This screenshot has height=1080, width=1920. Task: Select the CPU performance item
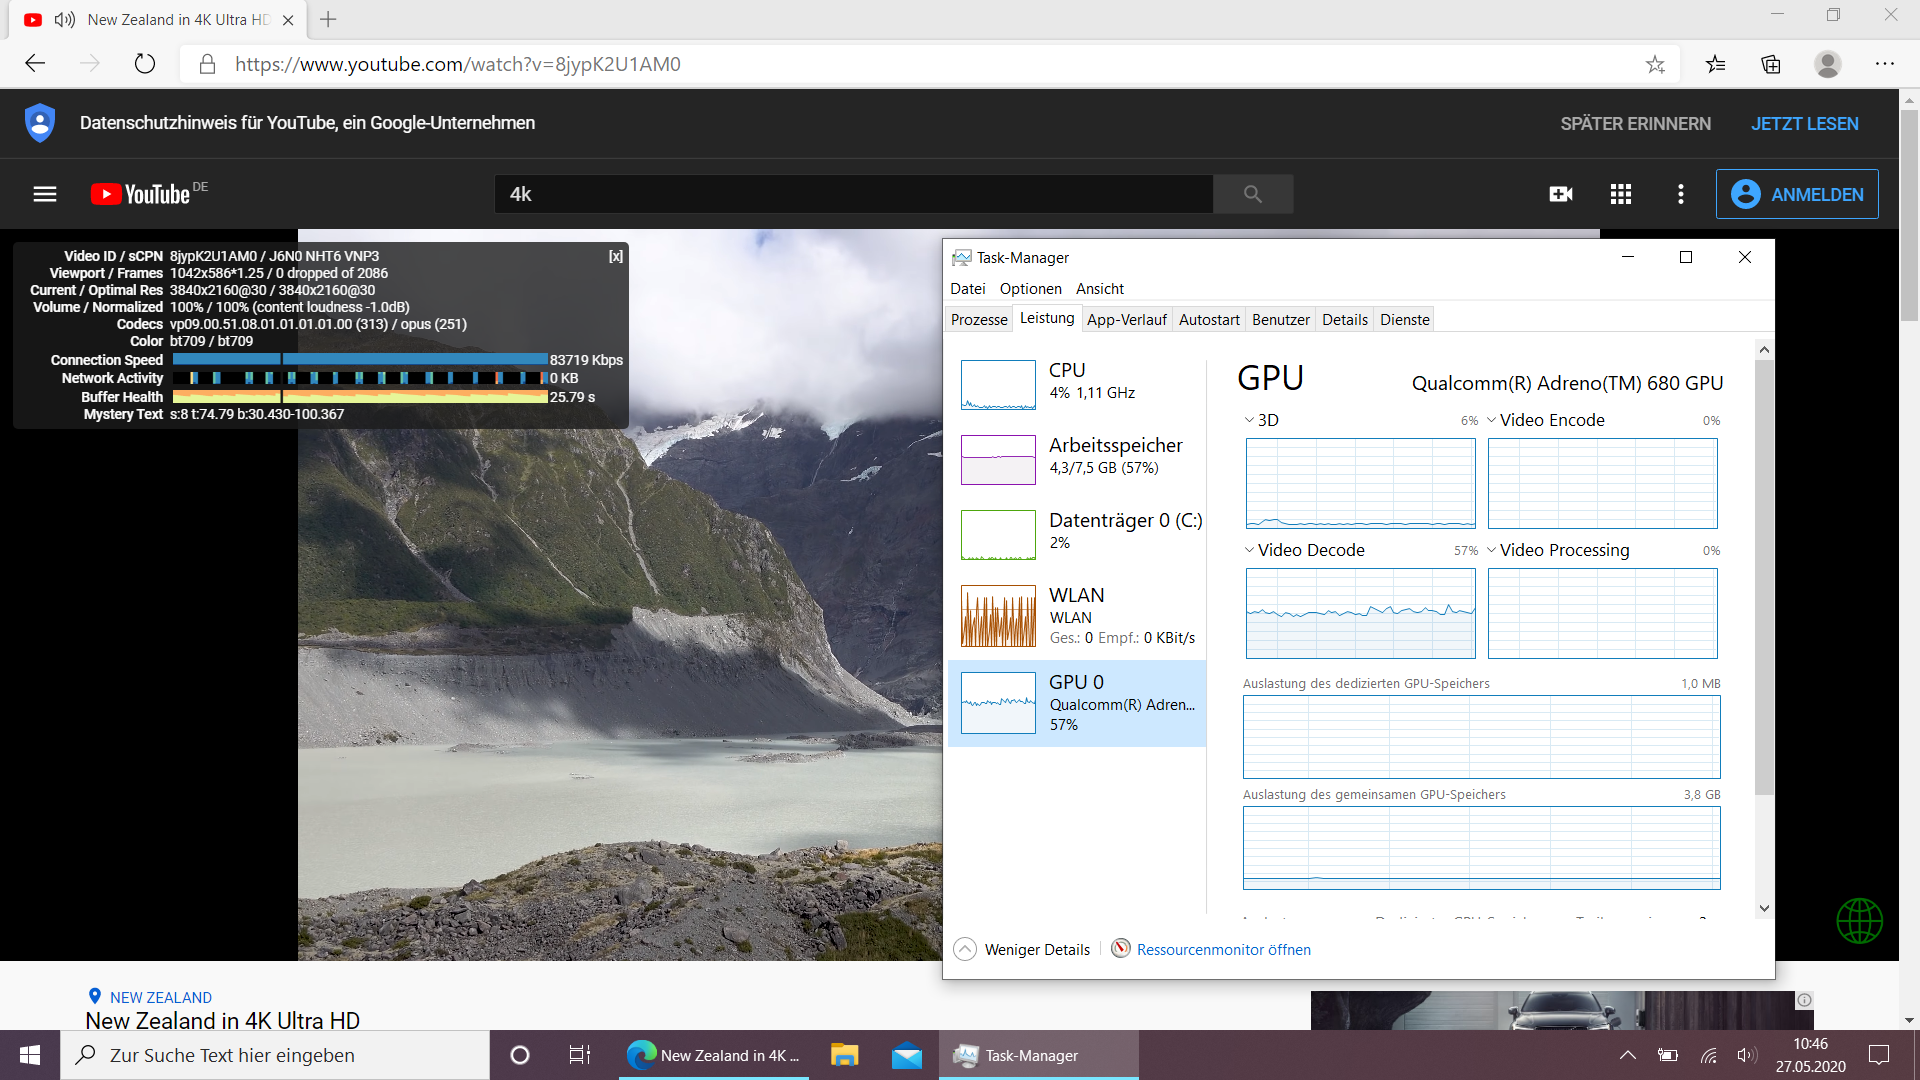[1077, 385]
